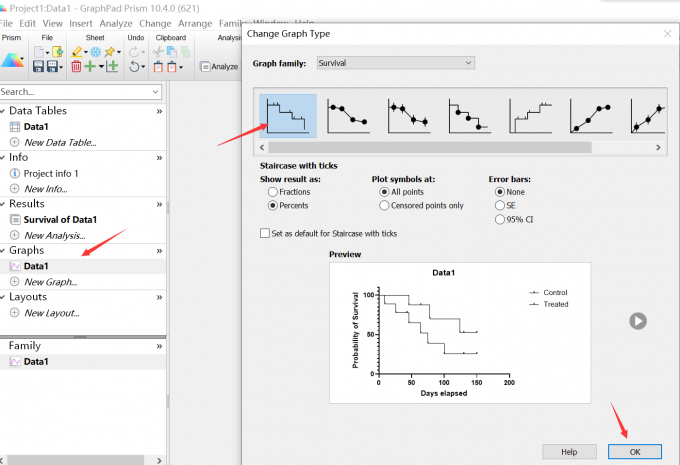Select the fifth thumbnail, ascending staircase
This screenshot has width=680, height=465.
(x=530, y=116)
